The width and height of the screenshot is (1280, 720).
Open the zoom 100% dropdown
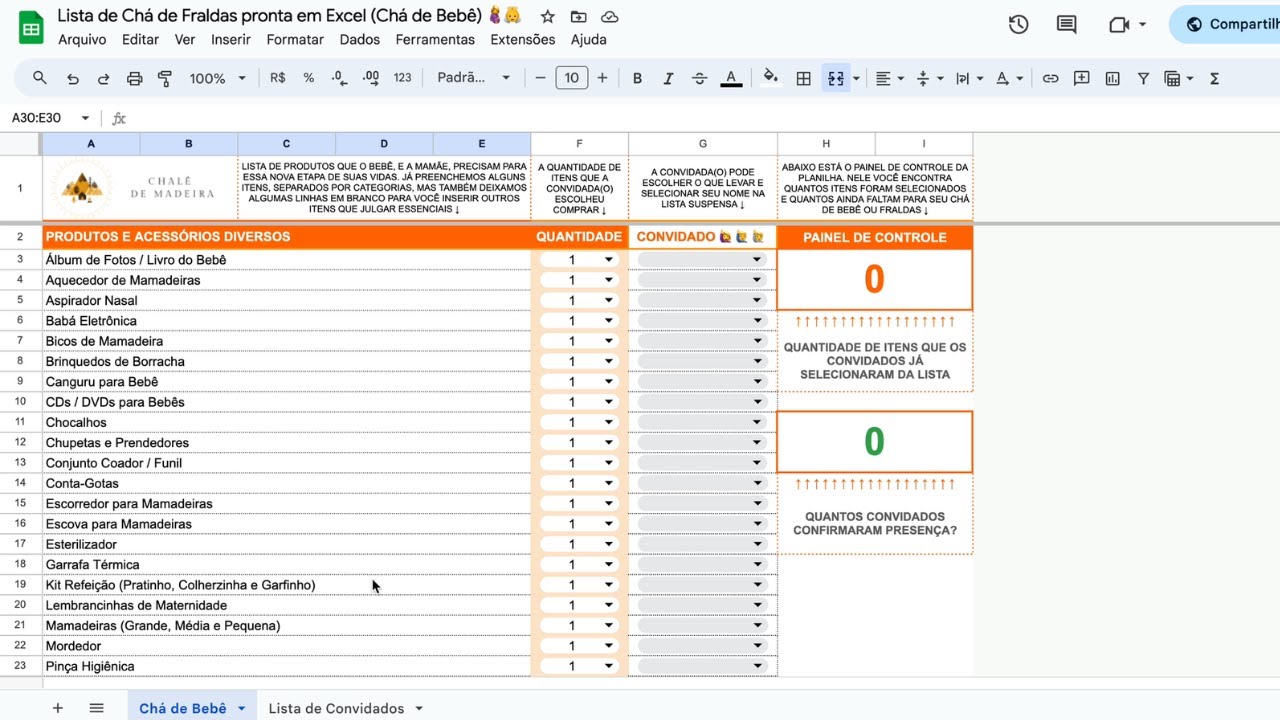217,78
